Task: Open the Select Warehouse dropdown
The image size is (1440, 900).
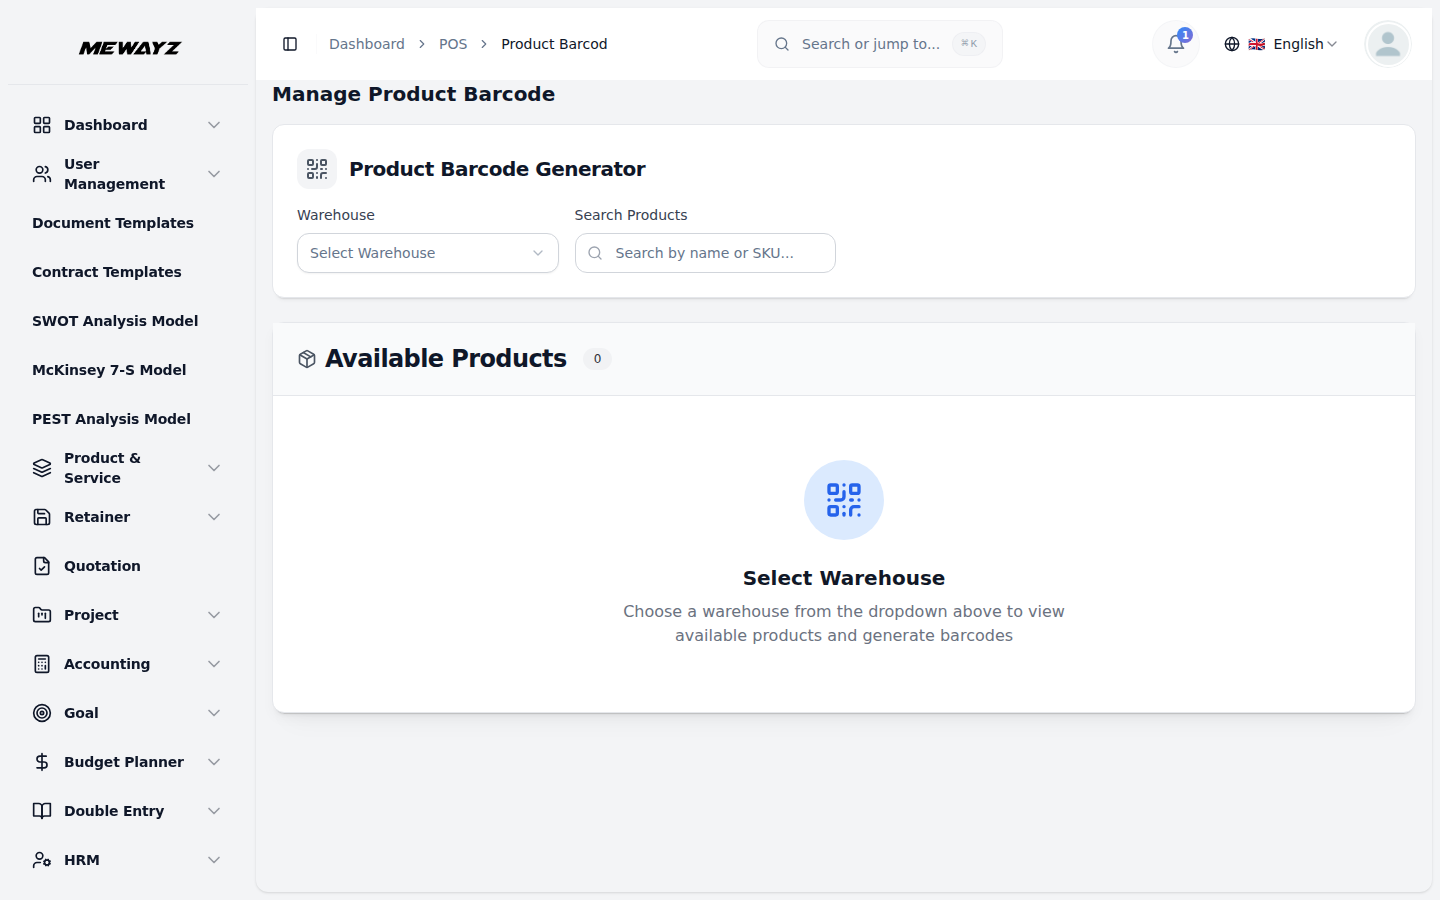Action: (x=428, y=253)
